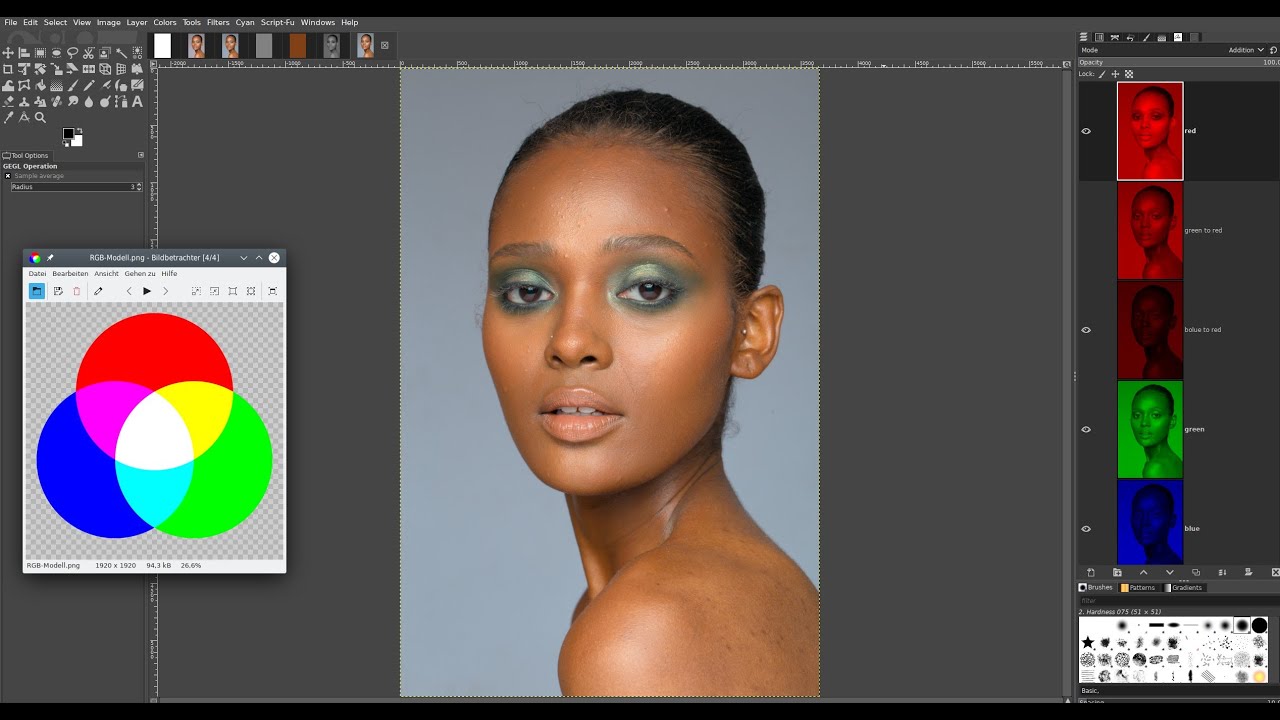This screenshot has width=1280, height=720.
Task: Click the open folder icon in Bildbetrachter
Action: point(37,291)
